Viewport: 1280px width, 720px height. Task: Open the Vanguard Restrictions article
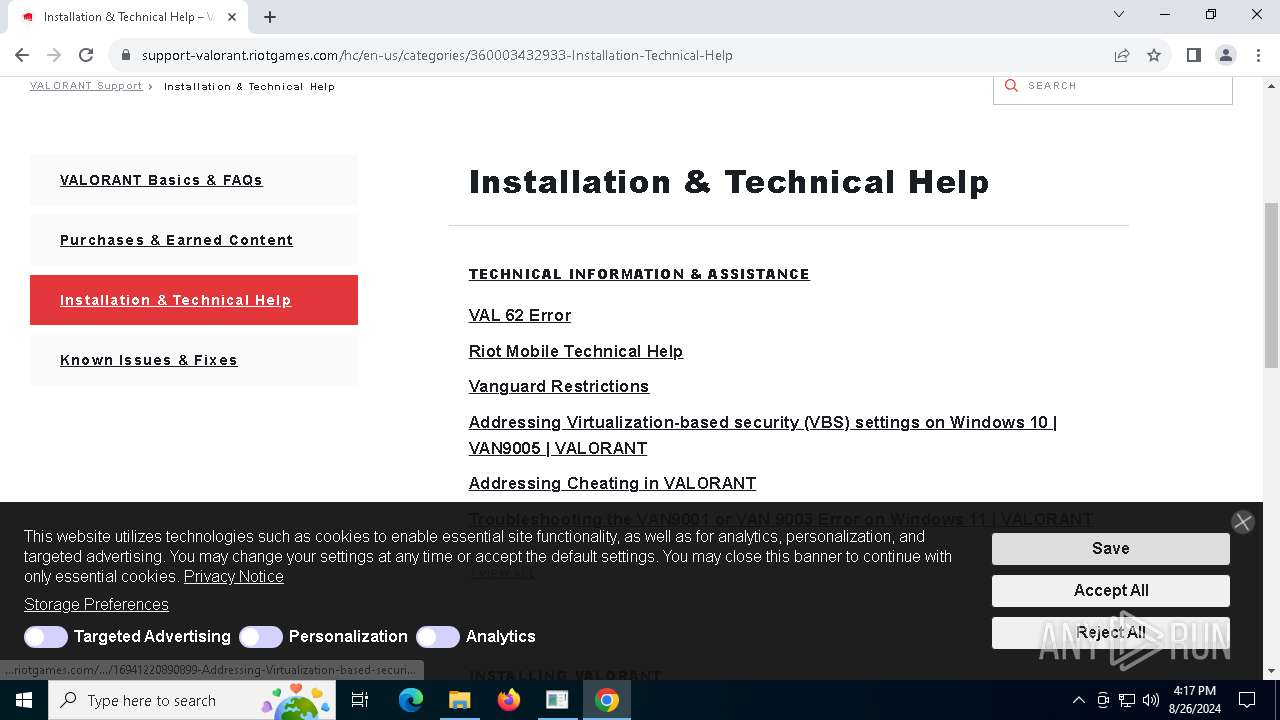[559, 386]
